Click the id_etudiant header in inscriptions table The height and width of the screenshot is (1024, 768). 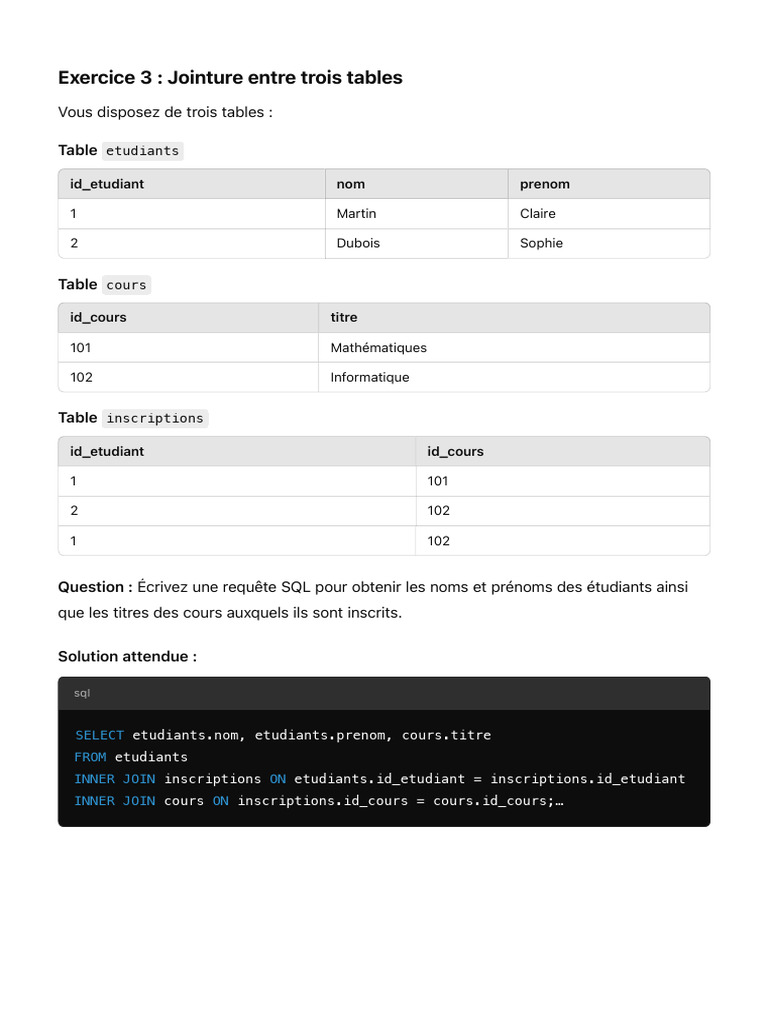coord(237,451)
